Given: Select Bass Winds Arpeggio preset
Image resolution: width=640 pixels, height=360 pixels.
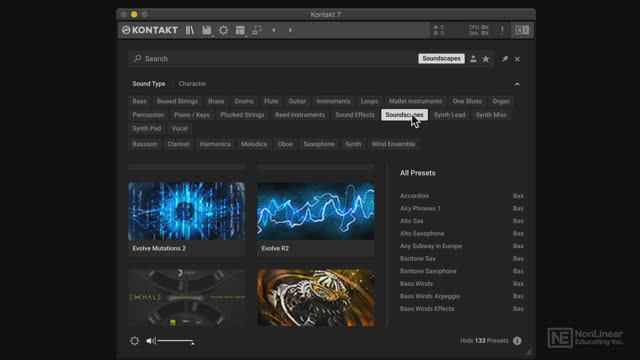Looking at the screenshot, I should [430, 296].
